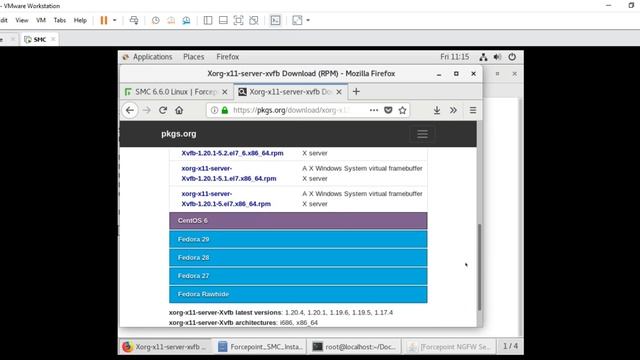Expand the Fedora 29 section
640x360 pixels.
pyautogui.click(x=298, y=239)
